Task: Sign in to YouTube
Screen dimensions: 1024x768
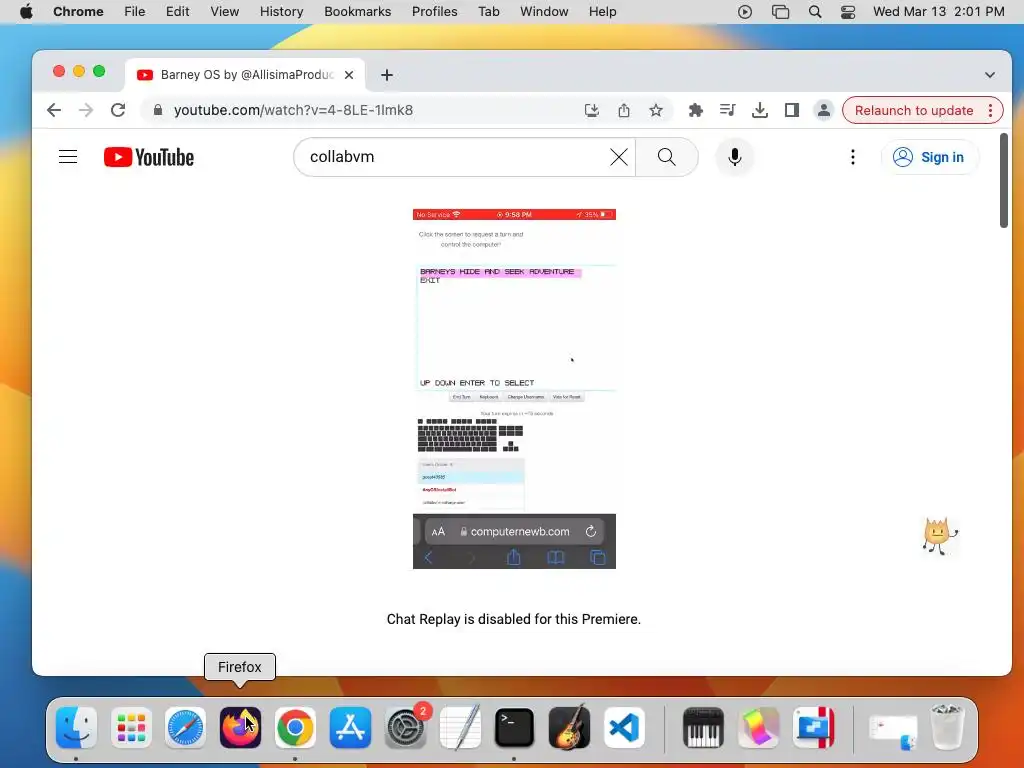Action: tap(930, 157)
